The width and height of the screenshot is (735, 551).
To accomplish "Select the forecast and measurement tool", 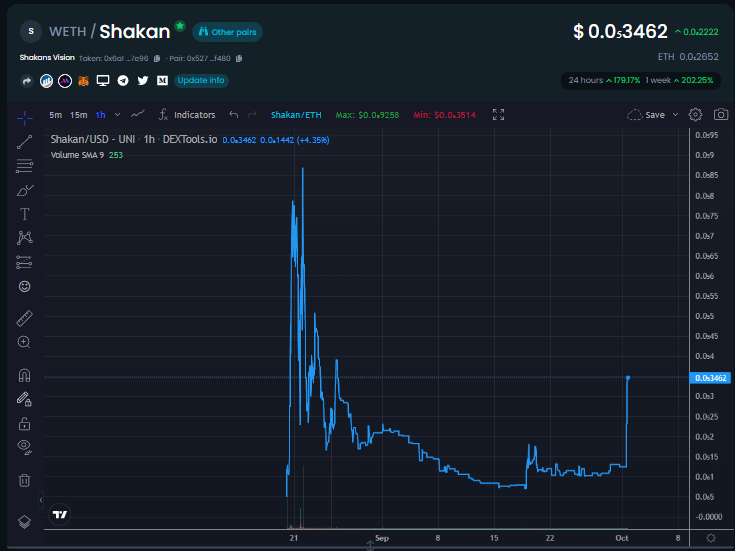I will point(24,262).
